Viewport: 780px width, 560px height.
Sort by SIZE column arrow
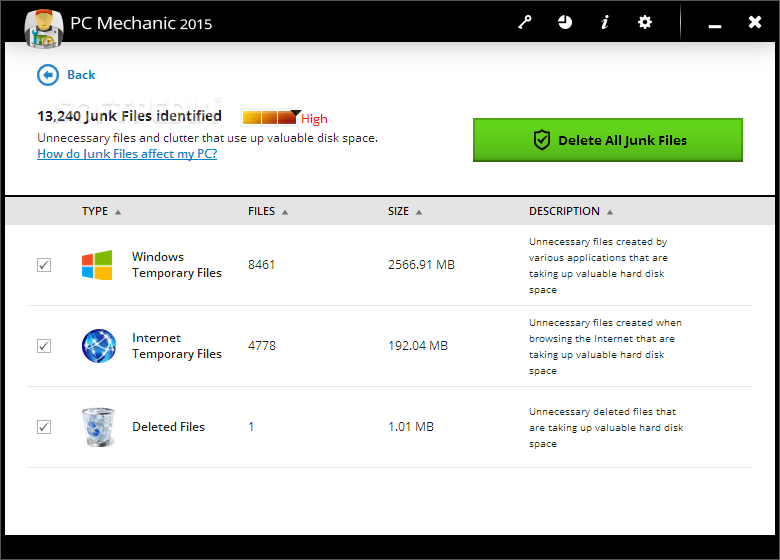click(419, 212)
